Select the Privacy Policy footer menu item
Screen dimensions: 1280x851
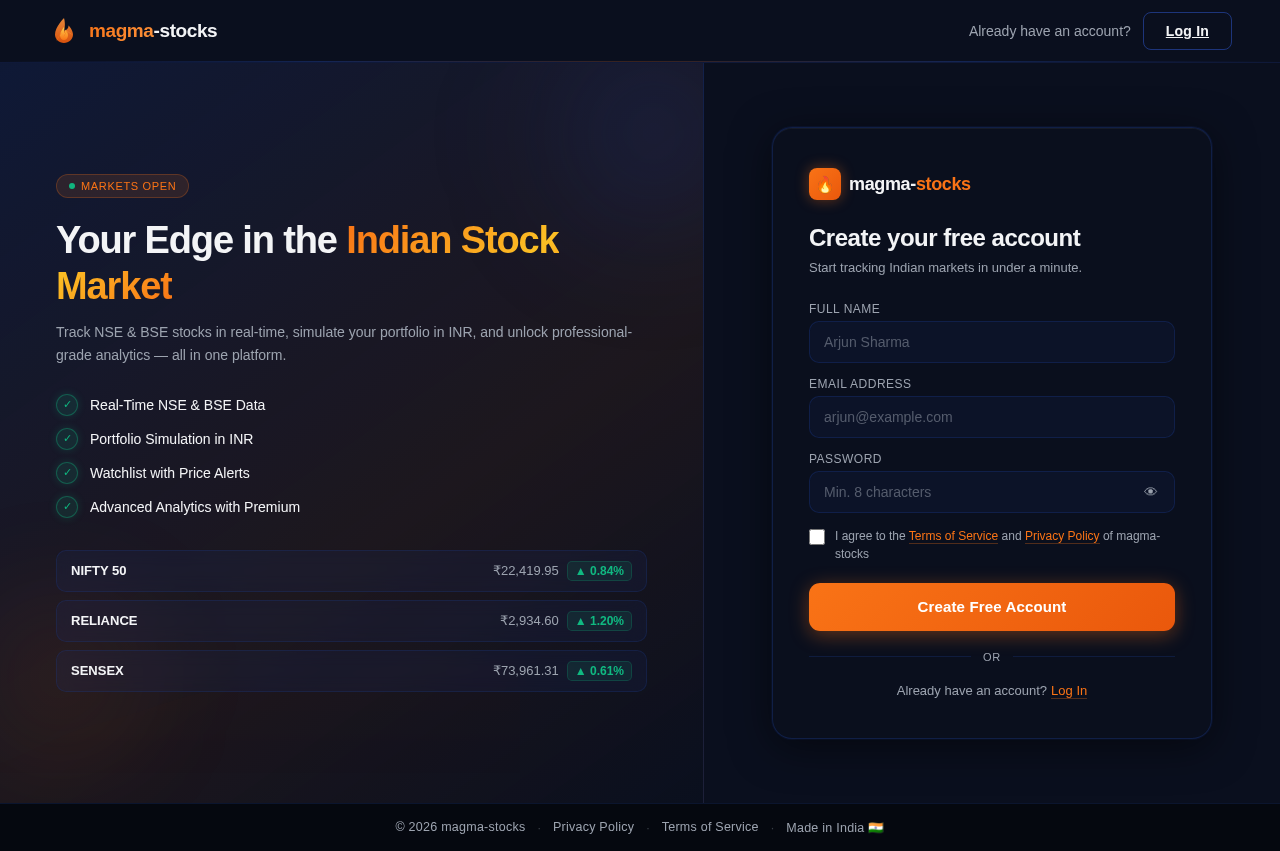coord(593,826)
